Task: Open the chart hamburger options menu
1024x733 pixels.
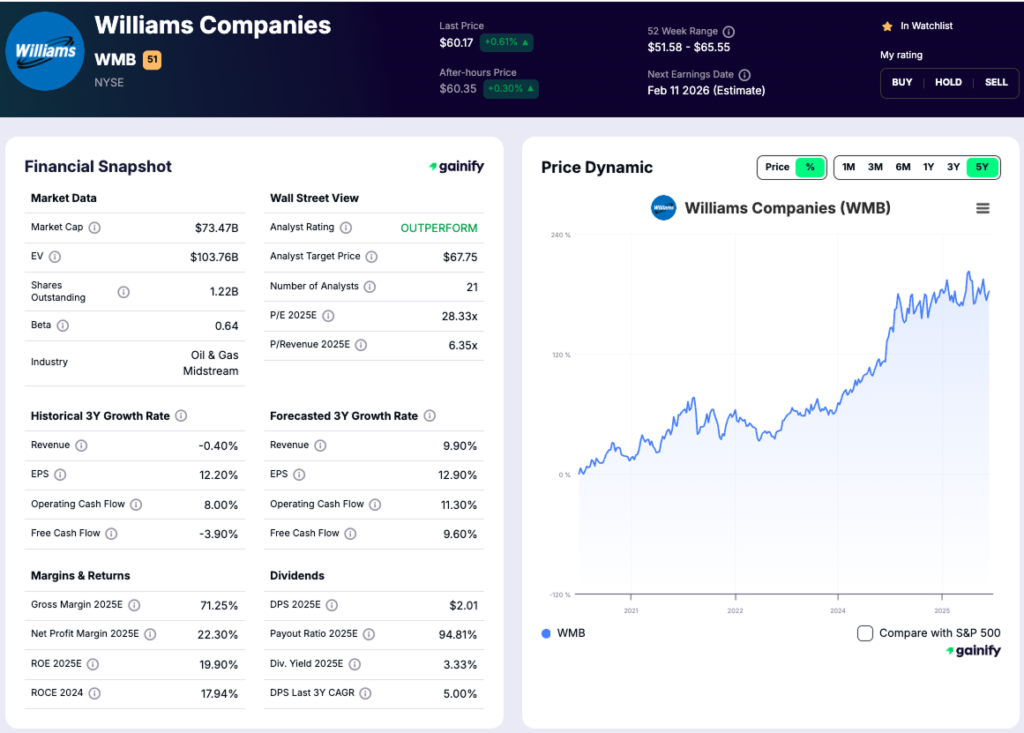Action: coord(982,208)
